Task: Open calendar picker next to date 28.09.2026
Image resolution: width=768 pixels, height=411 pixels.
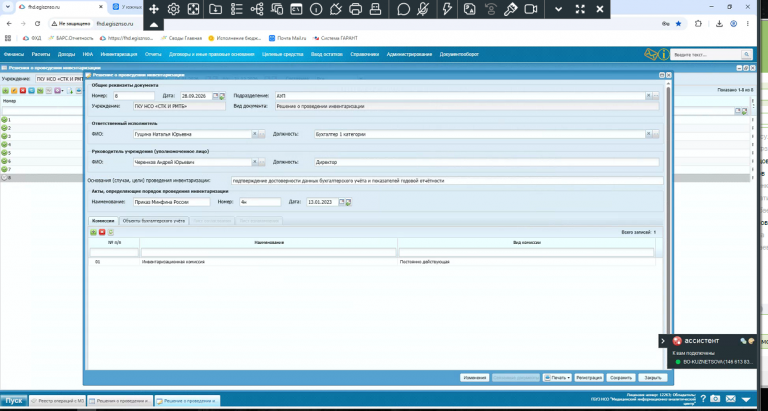Action: (x=215, y=96)
